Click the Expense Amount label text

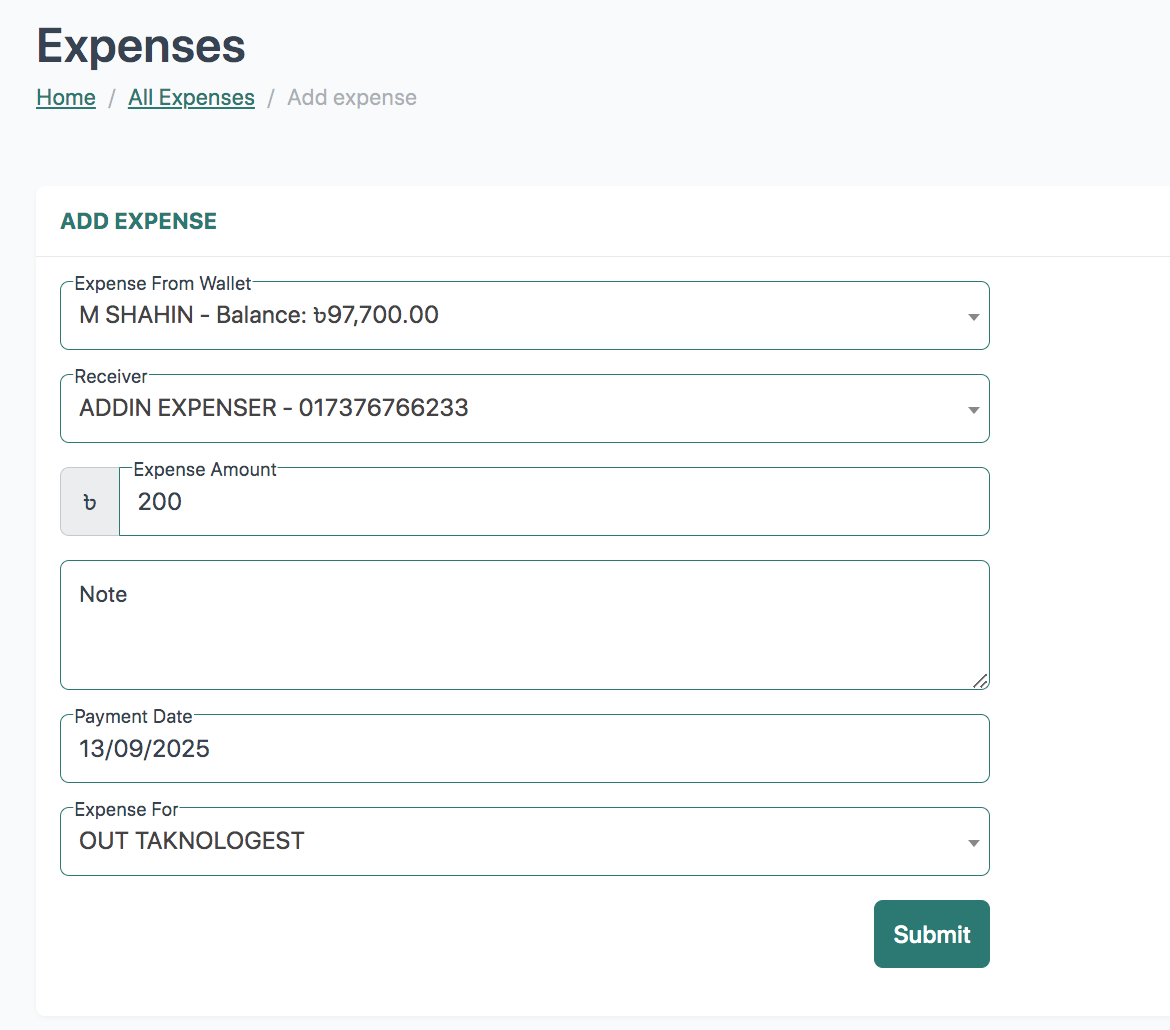tap(205, 470)
